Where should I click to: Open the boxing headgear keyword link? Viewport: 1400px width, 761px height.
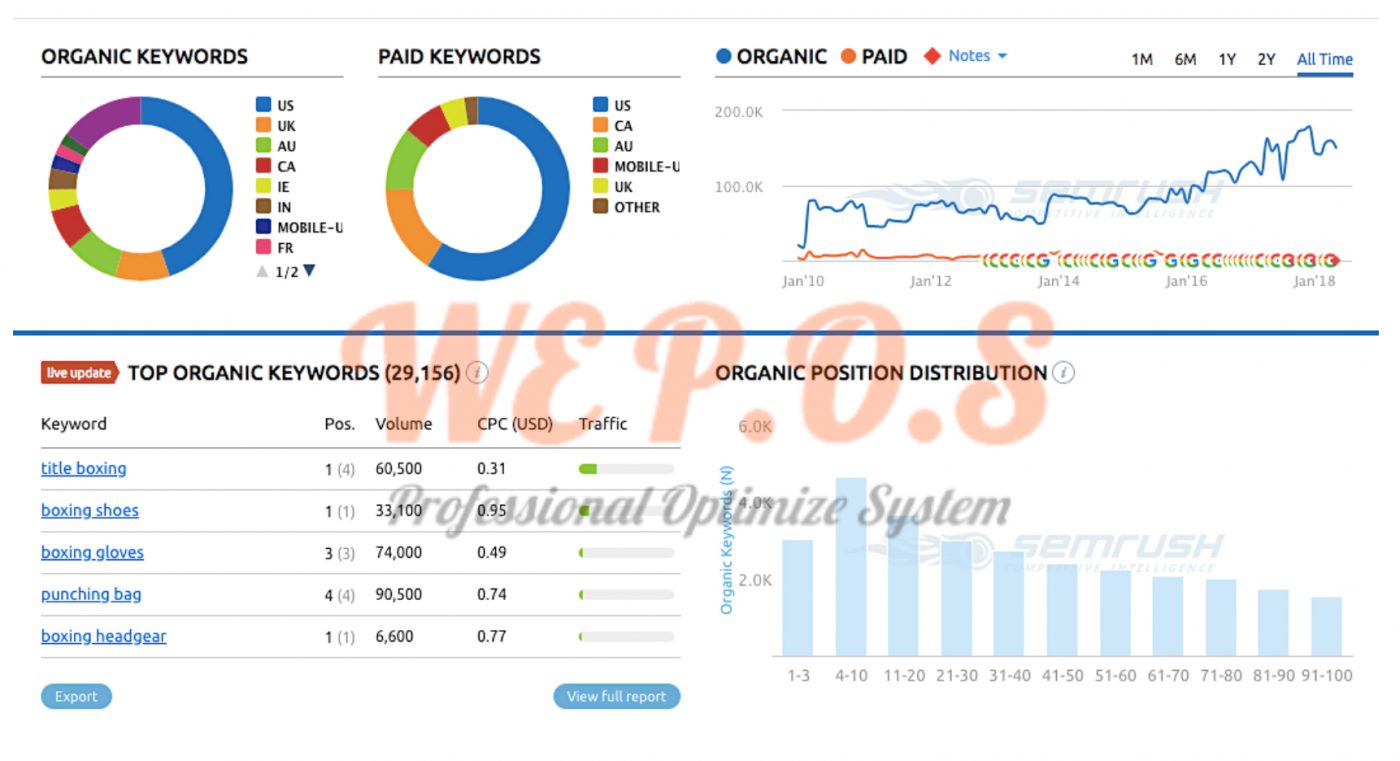coord(104,636)
